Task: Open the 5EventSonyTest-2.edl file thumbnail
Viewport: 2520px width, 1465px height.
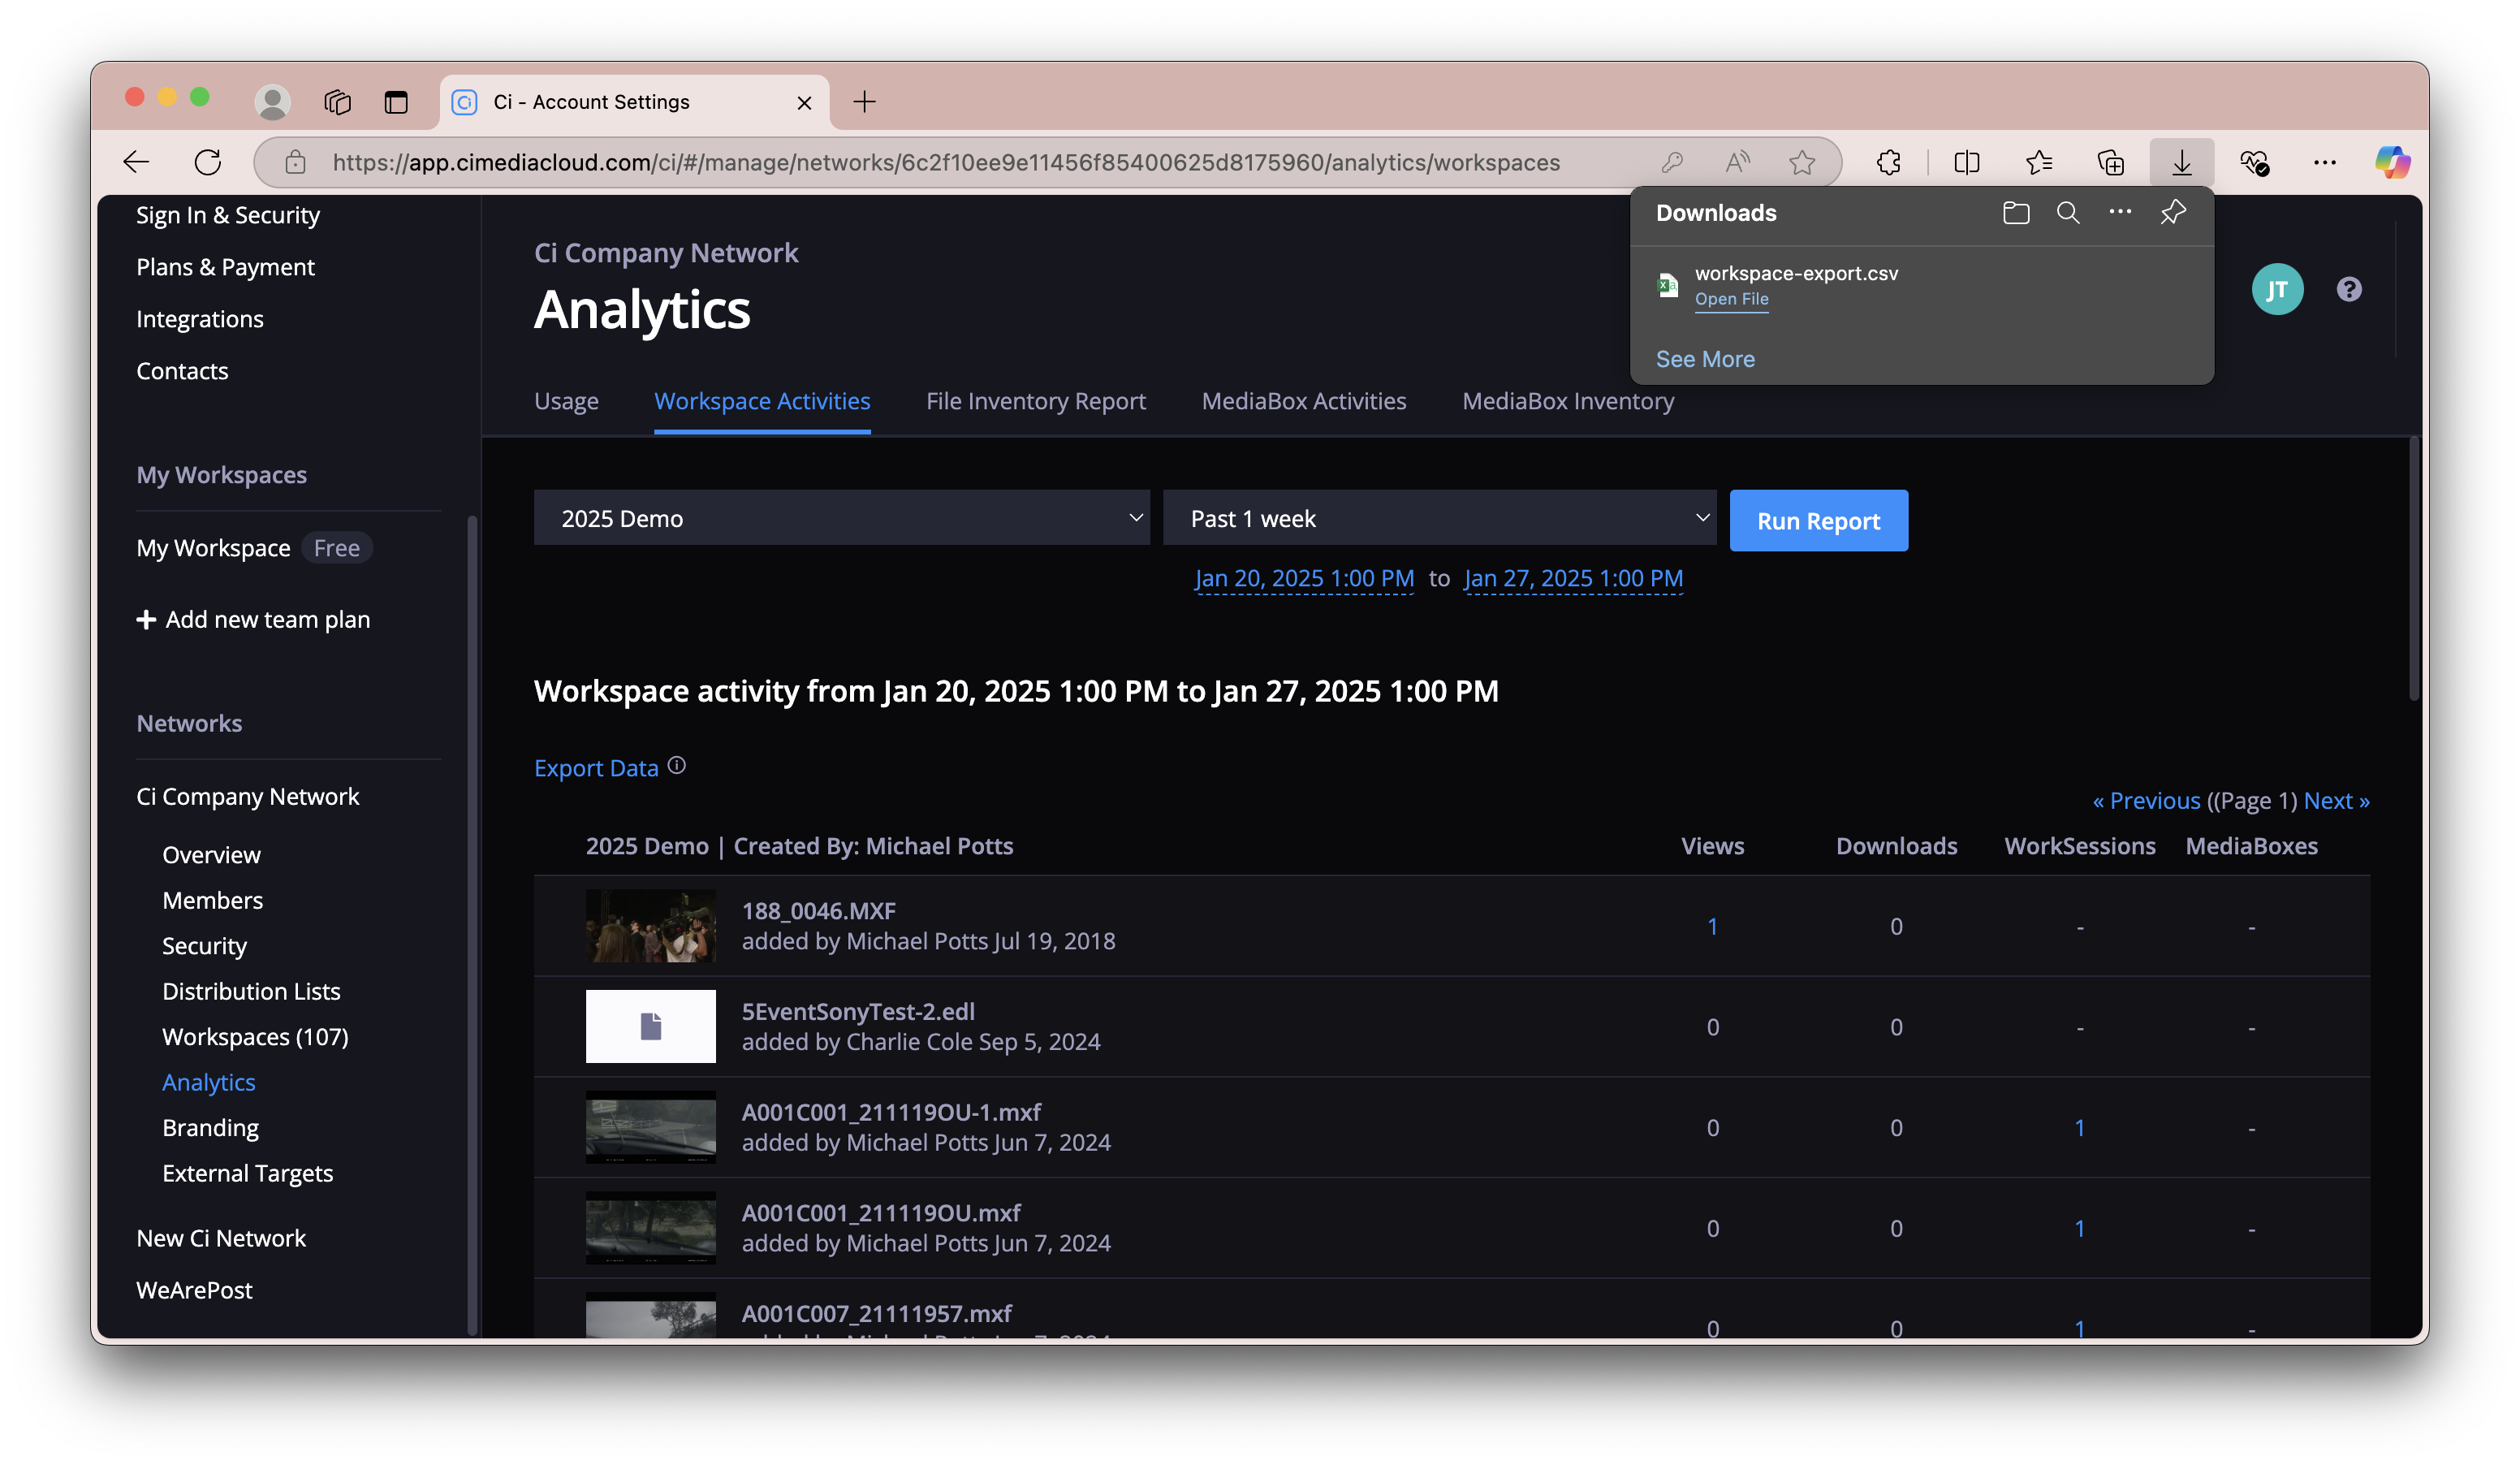Action: coord(650,1026)
